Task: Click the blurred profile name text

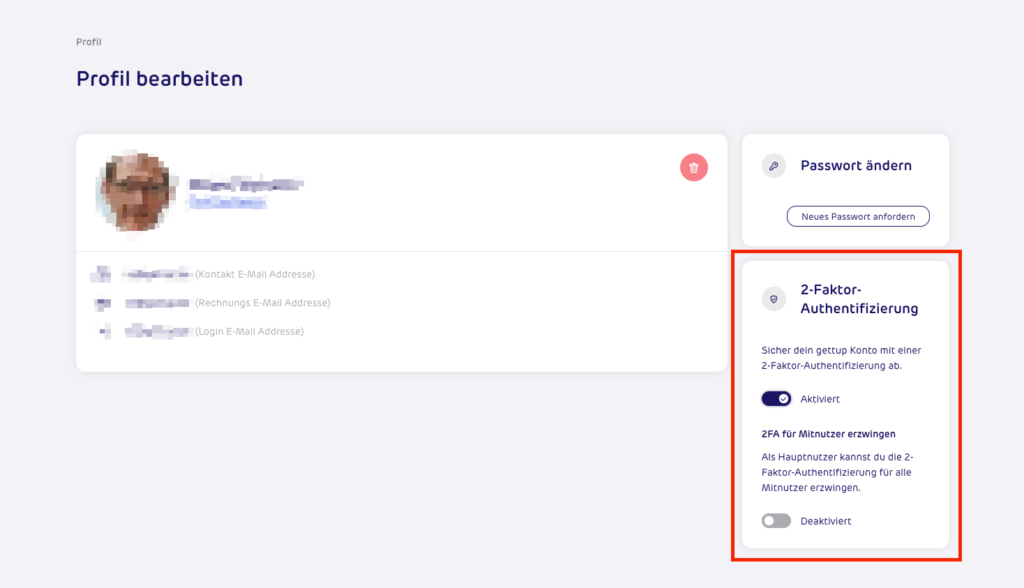Action: [246, 184]
